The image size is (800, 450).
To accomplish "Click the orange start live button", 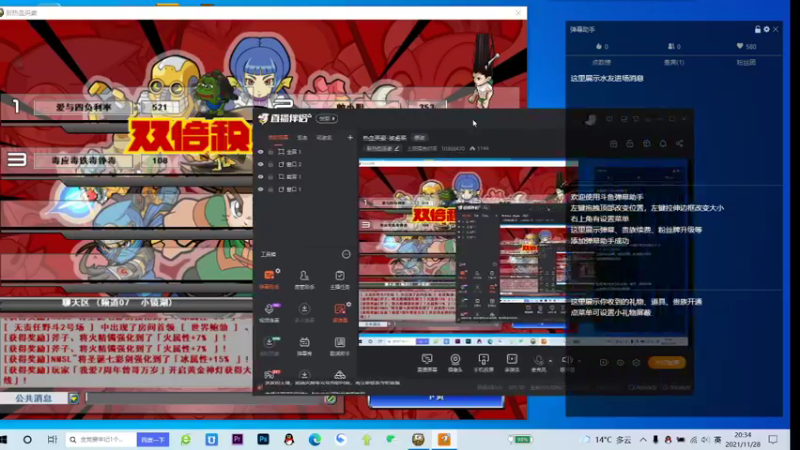I will pos(667,362).
